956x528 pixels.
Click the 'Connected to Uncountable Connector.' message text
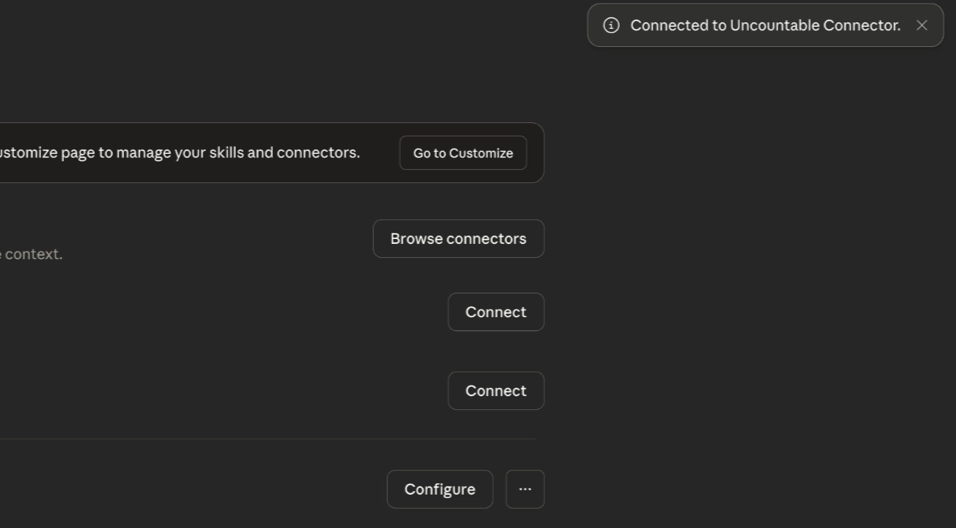[765, 25]
